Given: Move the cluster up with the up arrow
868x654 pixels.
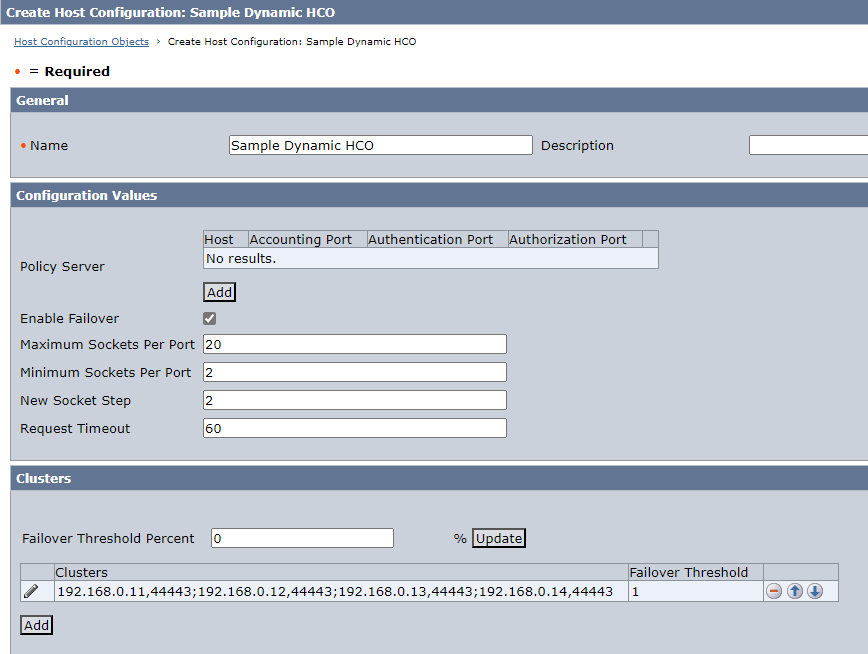Looking at the screenshot, I should pos(795,591).
